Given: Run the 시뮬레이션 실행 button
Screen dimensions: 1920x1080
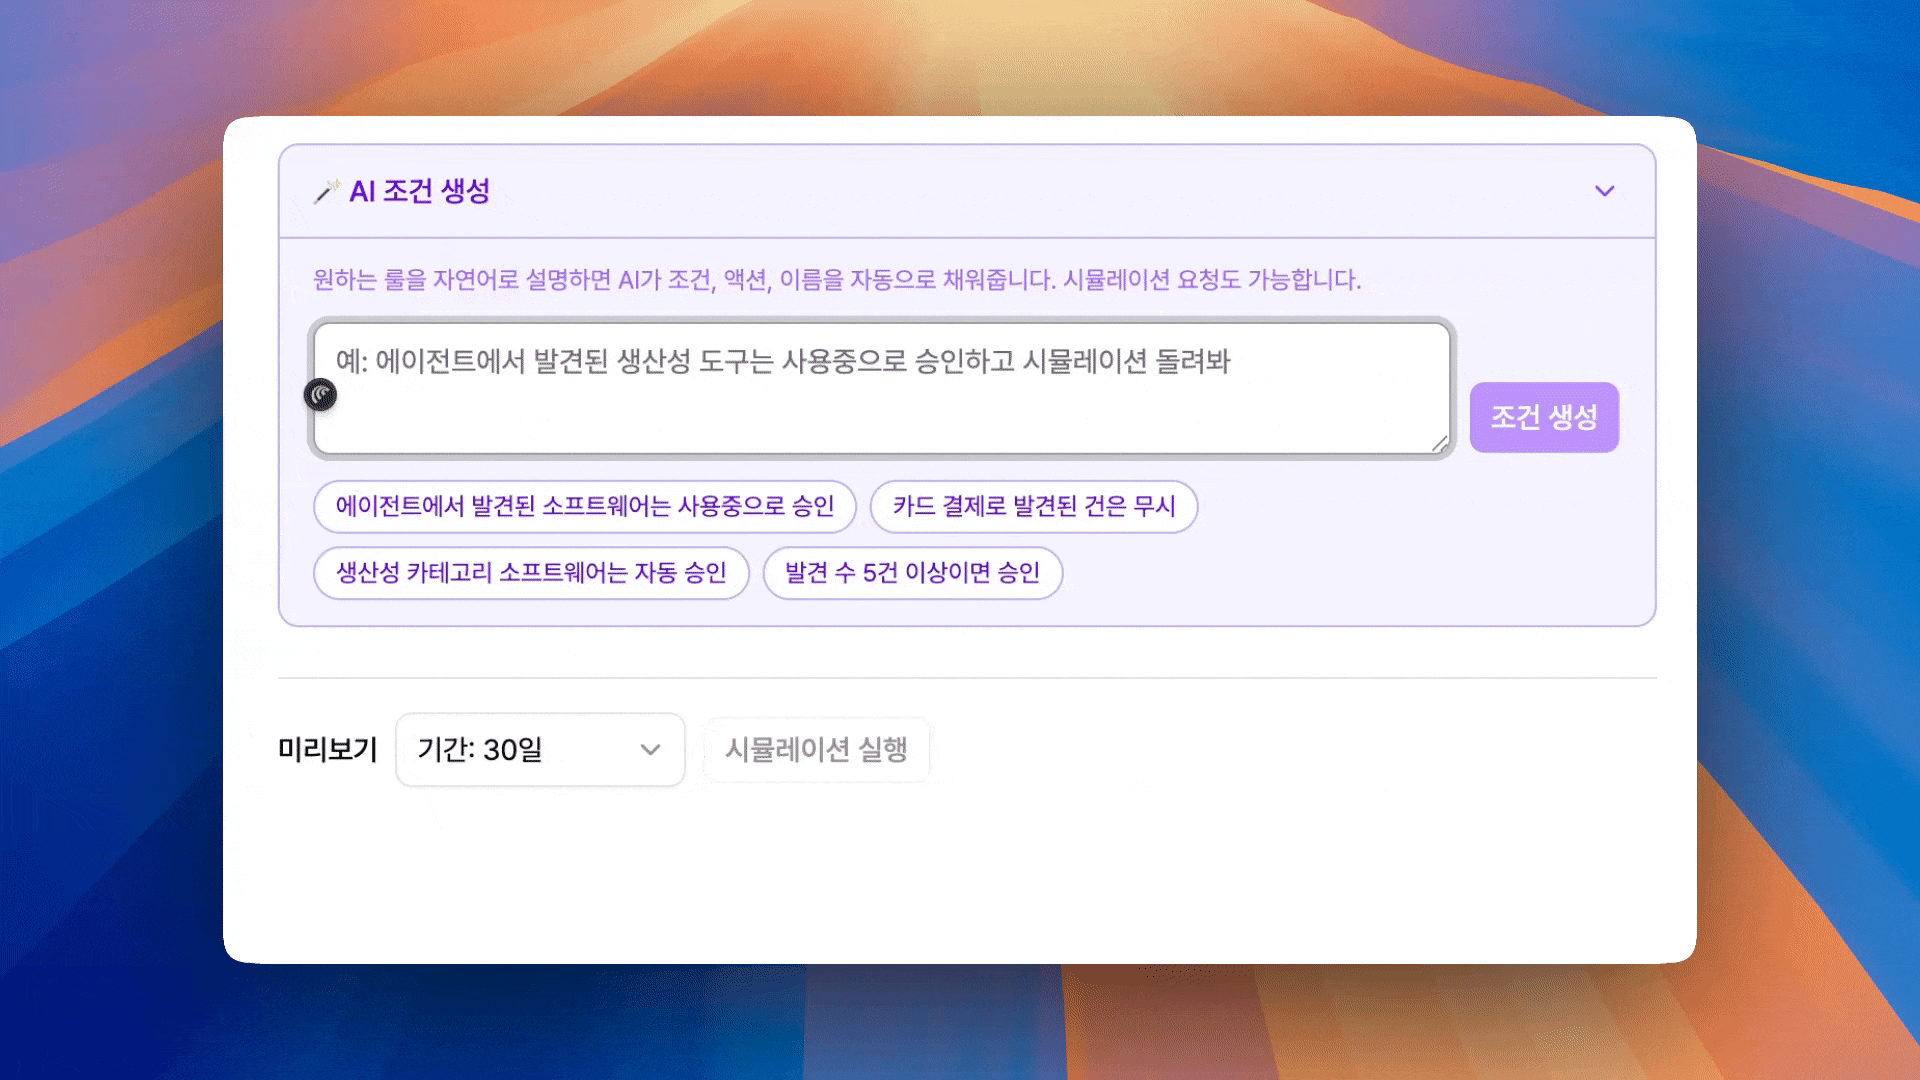Looking at the screenshot, I should (x=816, y=750).
